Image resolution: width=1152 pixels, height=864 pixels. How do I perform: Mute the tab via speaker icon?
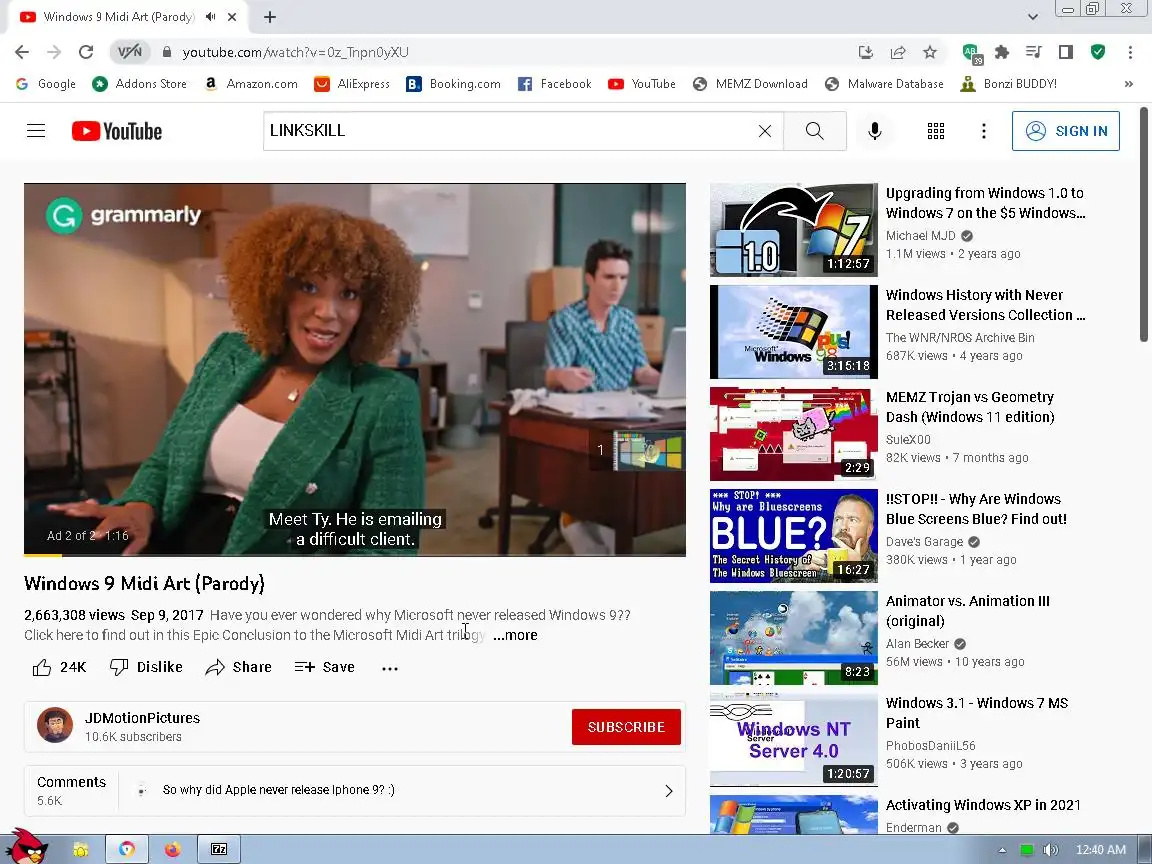[211, 17]
